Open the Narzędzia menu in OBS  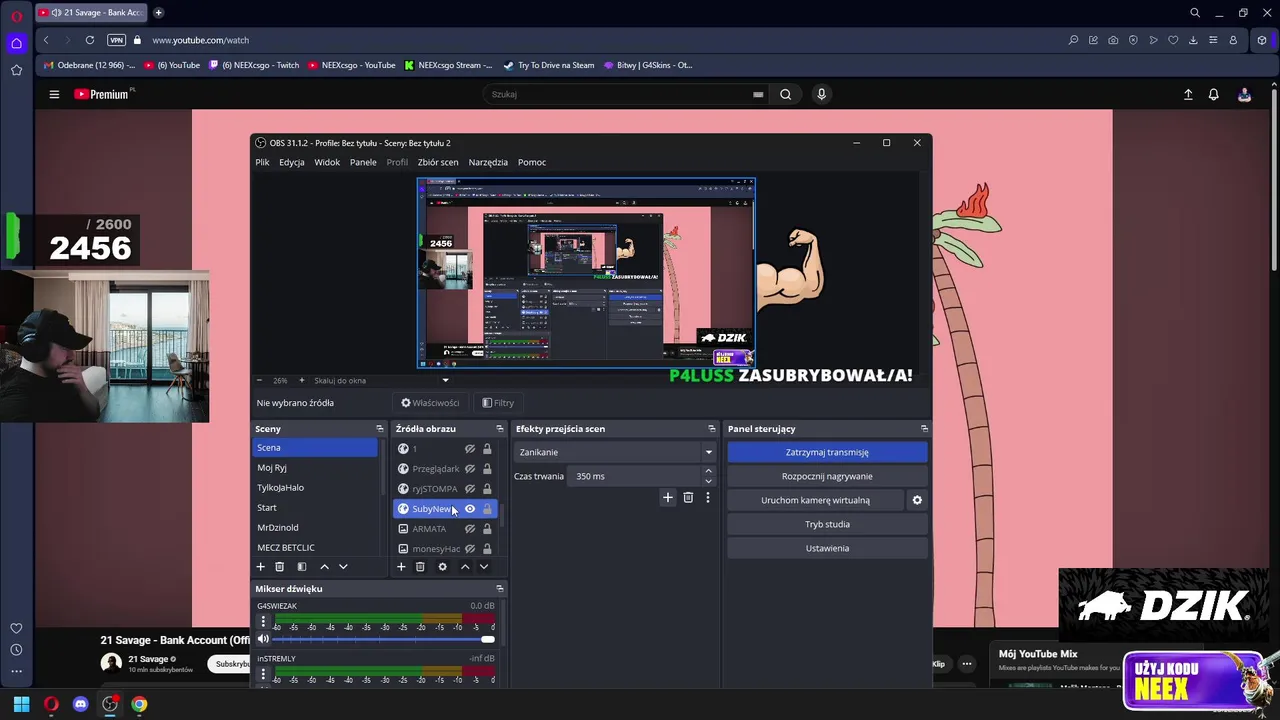tap(488, 162)
